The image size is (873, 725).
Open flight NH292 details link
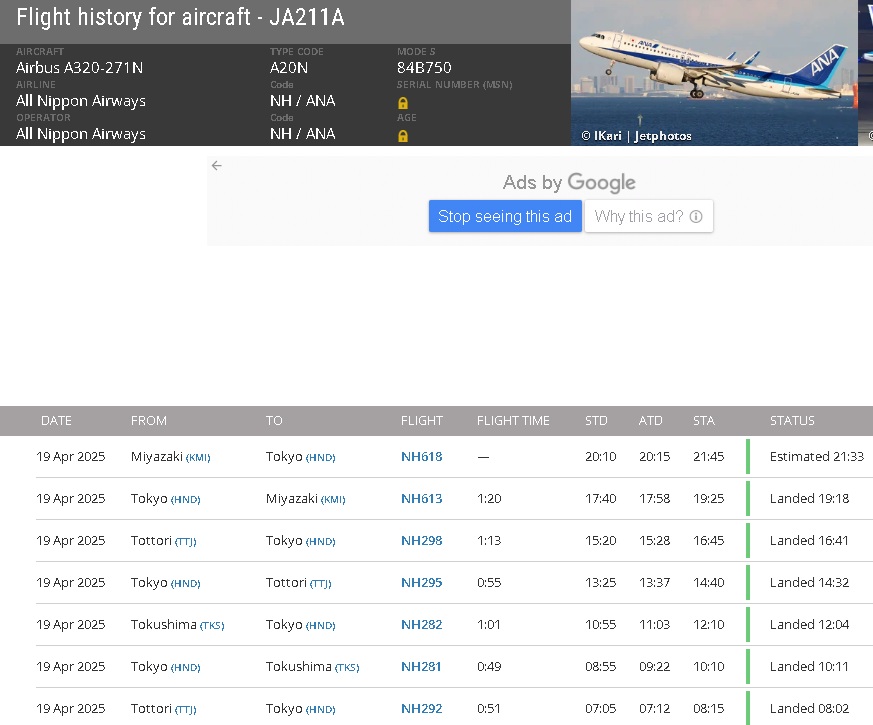coord(421,709)
